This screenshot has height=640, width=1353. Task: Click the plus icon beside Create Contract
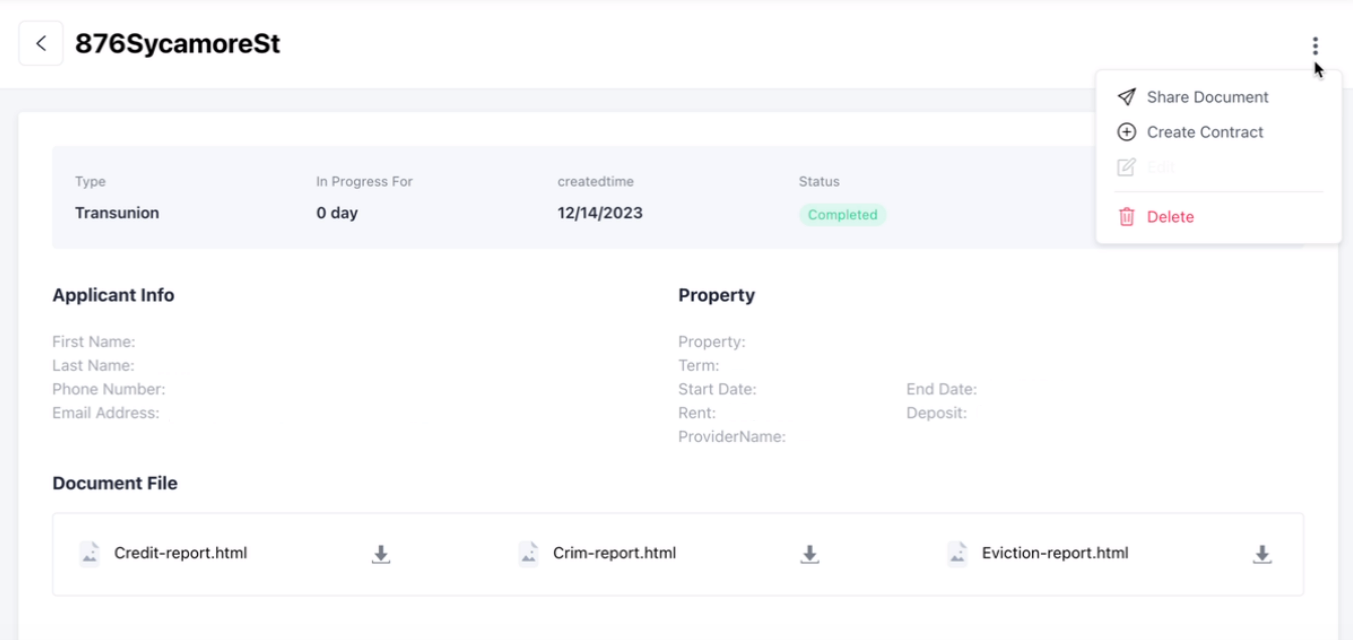click(1127, 131)
